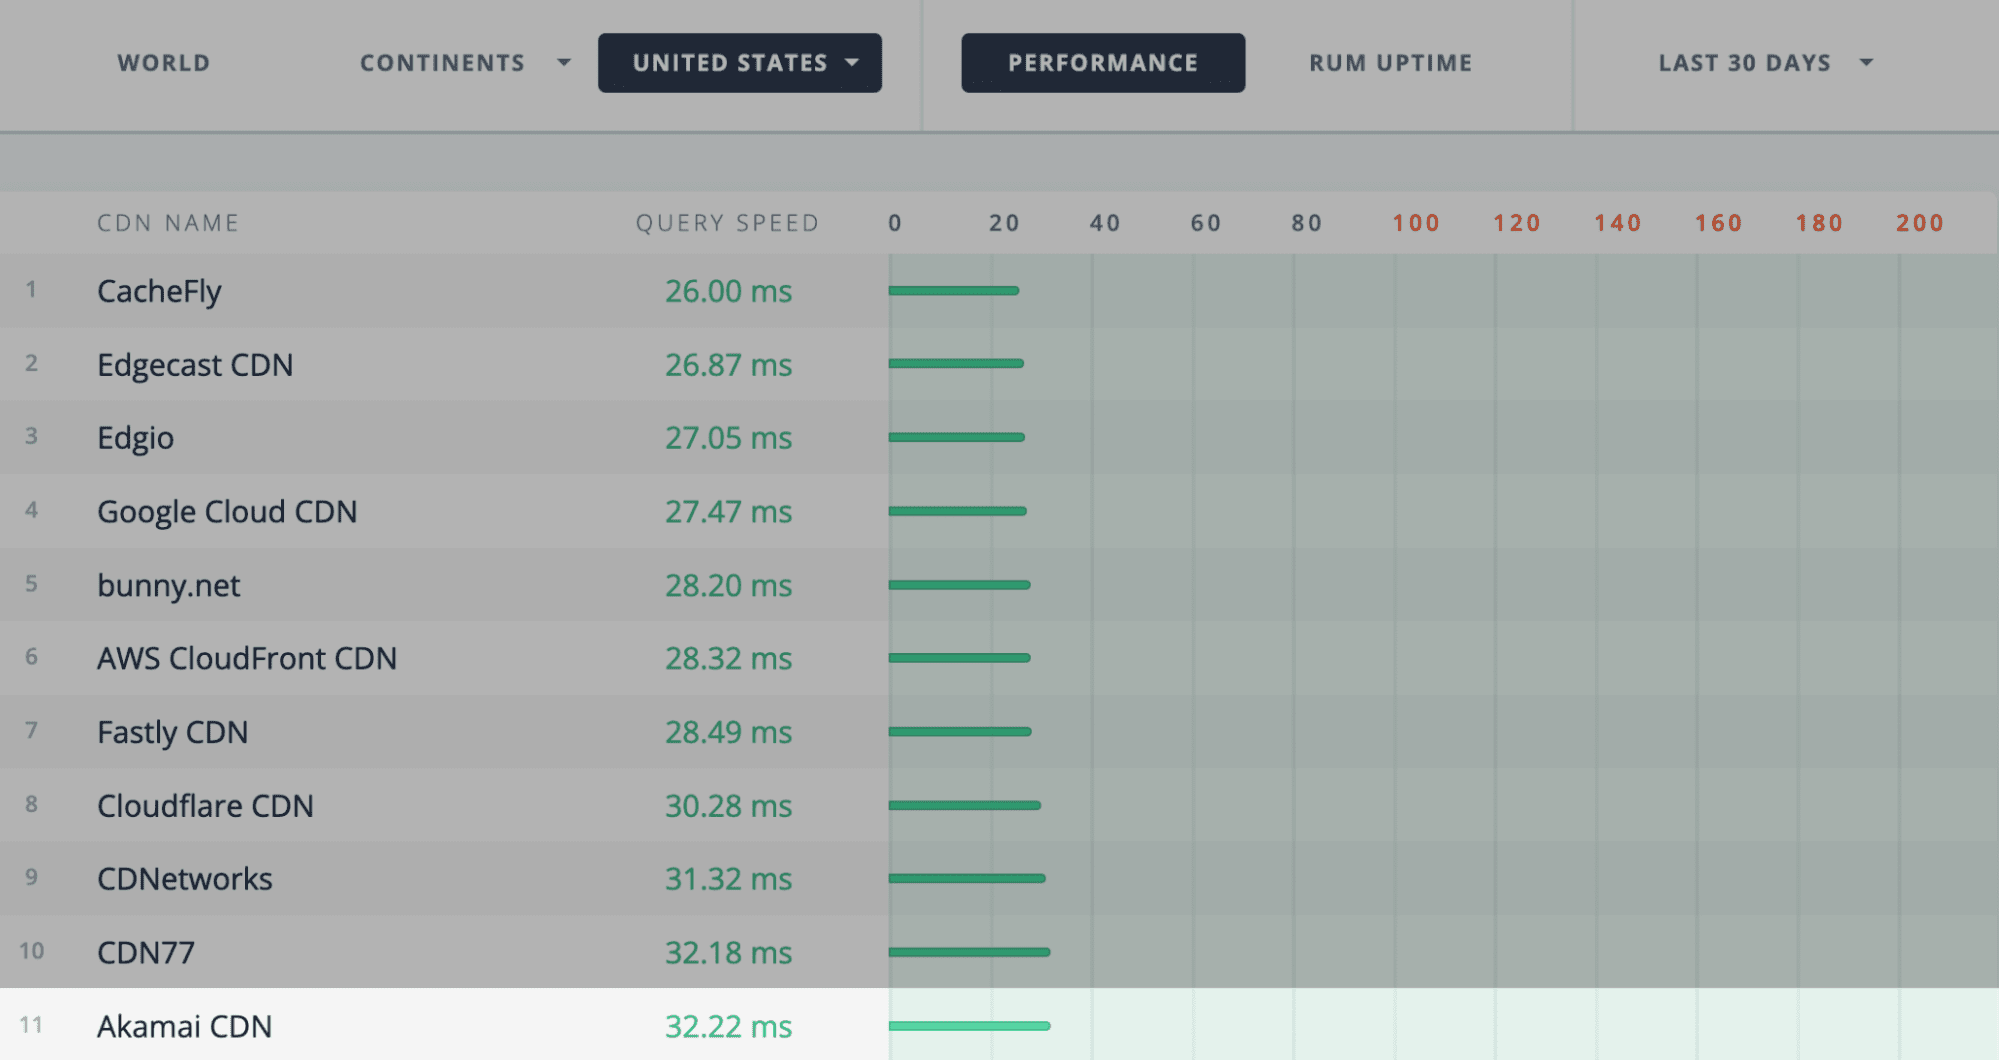Click the 100 axis label in red
The height and width of the screenshot is (1061, 1999).
click(x=1416, y=223)
